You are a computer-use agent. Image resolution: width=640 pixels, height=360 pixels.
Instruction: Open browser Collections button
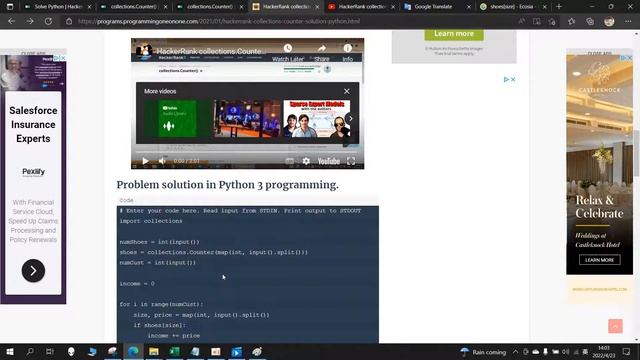coord(590,21)
